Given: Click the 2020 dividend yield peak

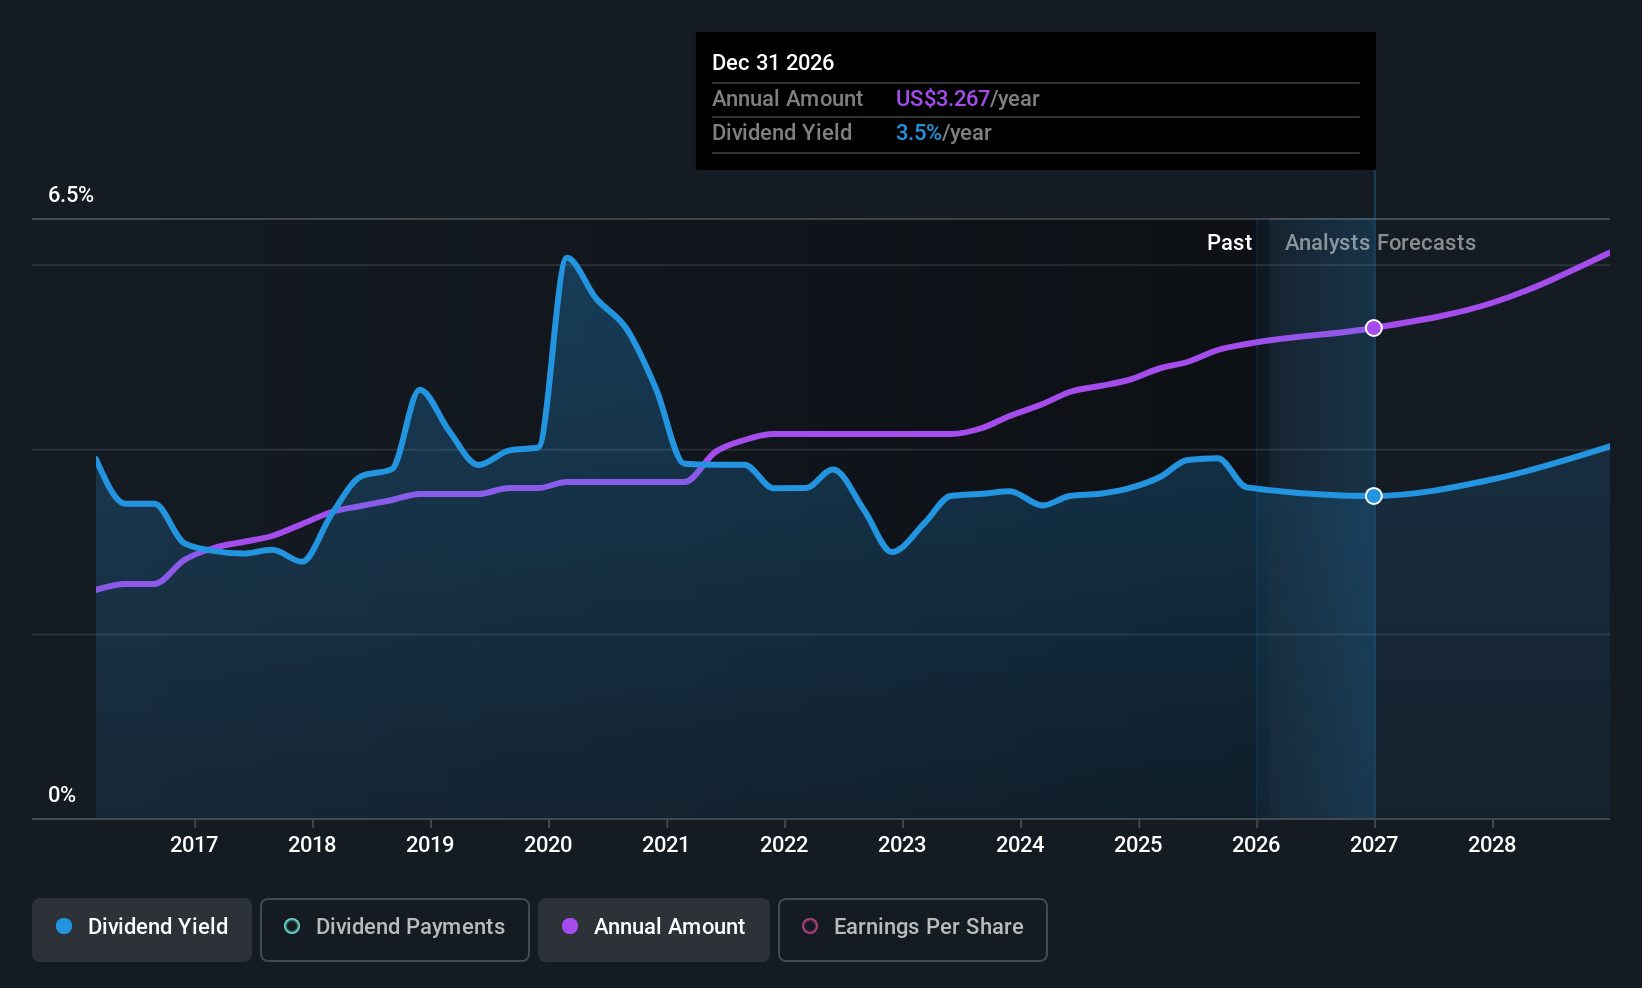Looking at the screenshot, I should click(x=567, y=258).
